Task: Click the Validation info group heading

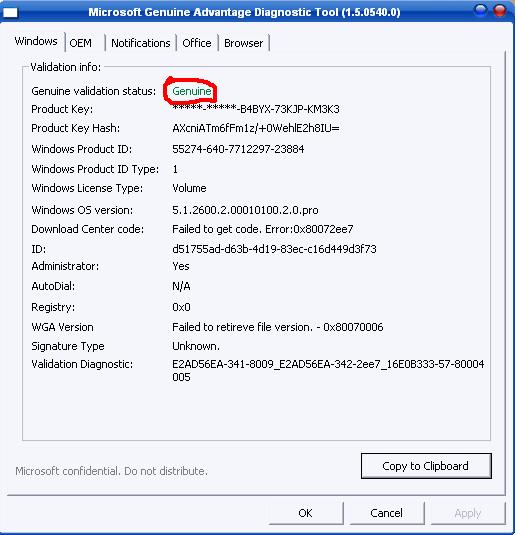Action: click(66, 67)
